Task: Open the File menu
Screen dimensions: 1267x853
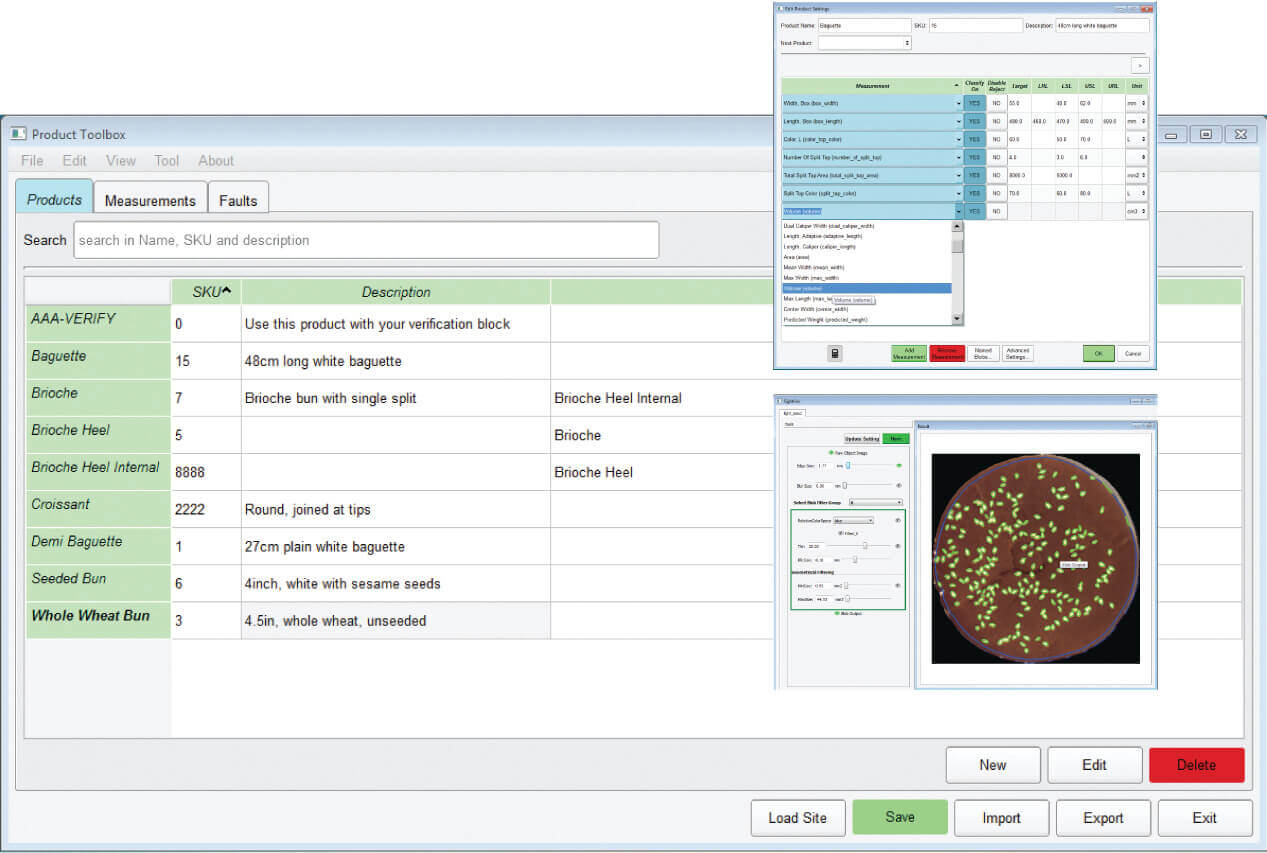Action: 32,160
